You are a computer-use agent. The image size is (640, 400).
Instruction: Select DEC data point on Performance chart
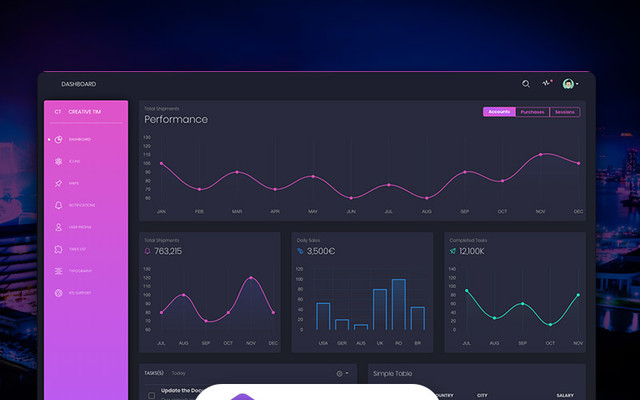click(x=578, y=163)
